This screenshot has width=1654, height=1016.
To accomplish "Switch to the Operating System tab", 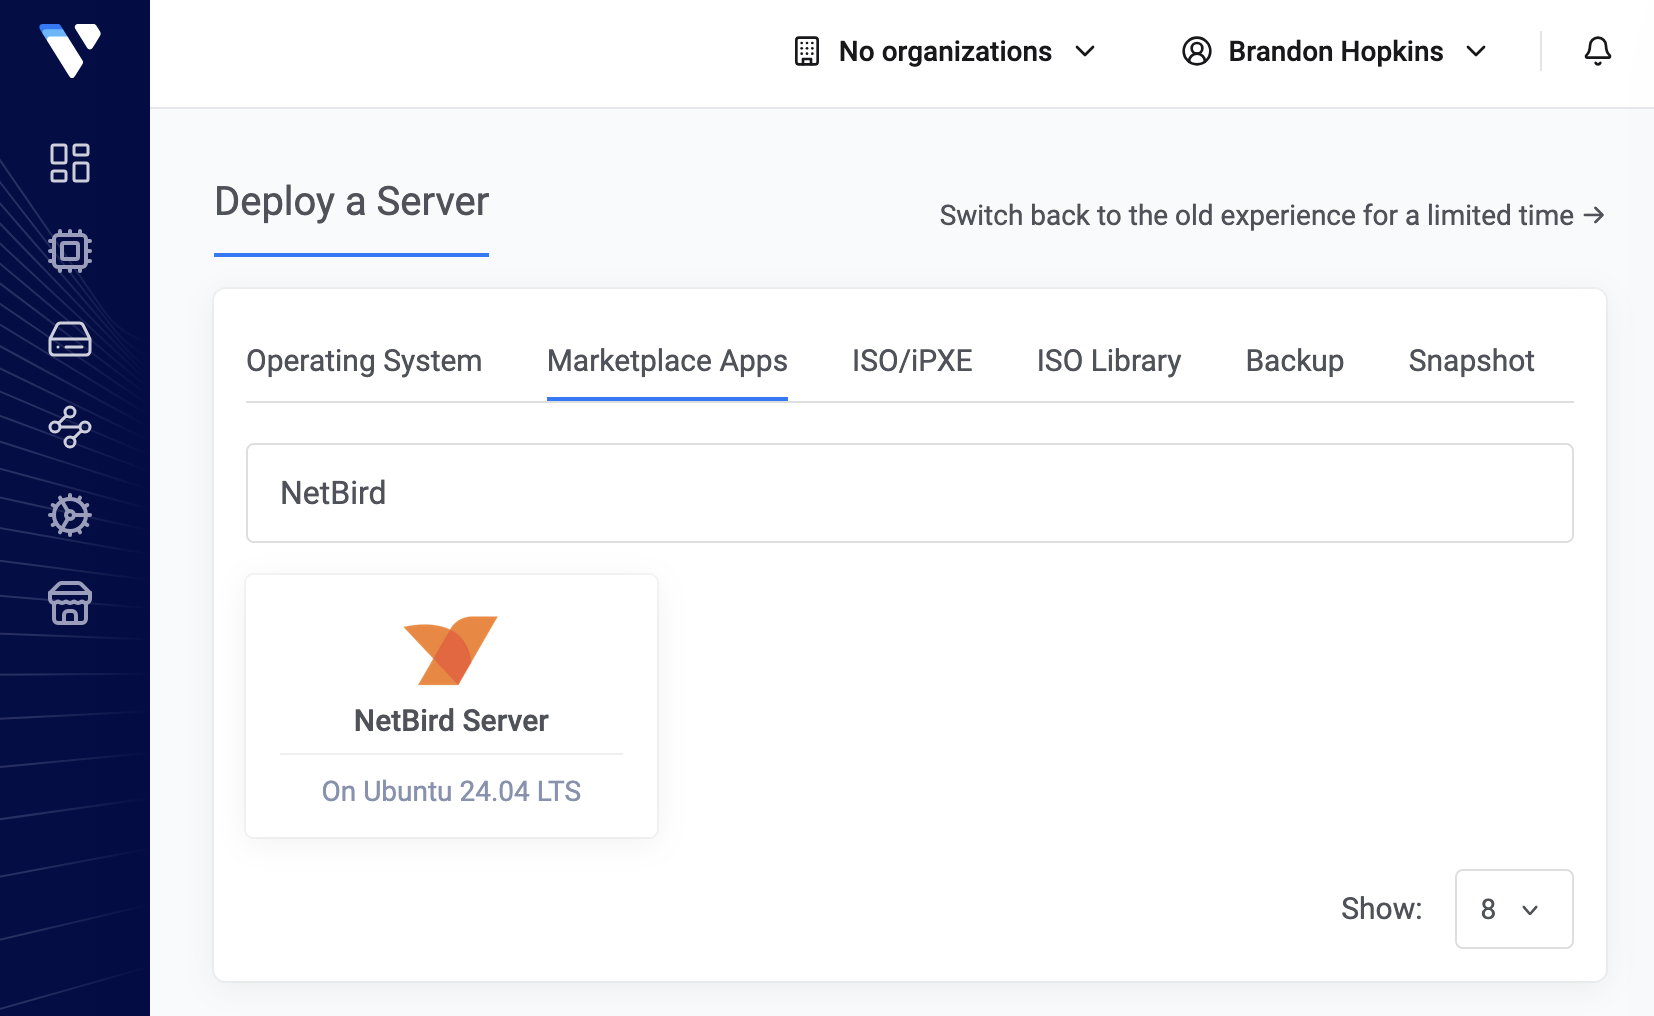I will point(364,361).
